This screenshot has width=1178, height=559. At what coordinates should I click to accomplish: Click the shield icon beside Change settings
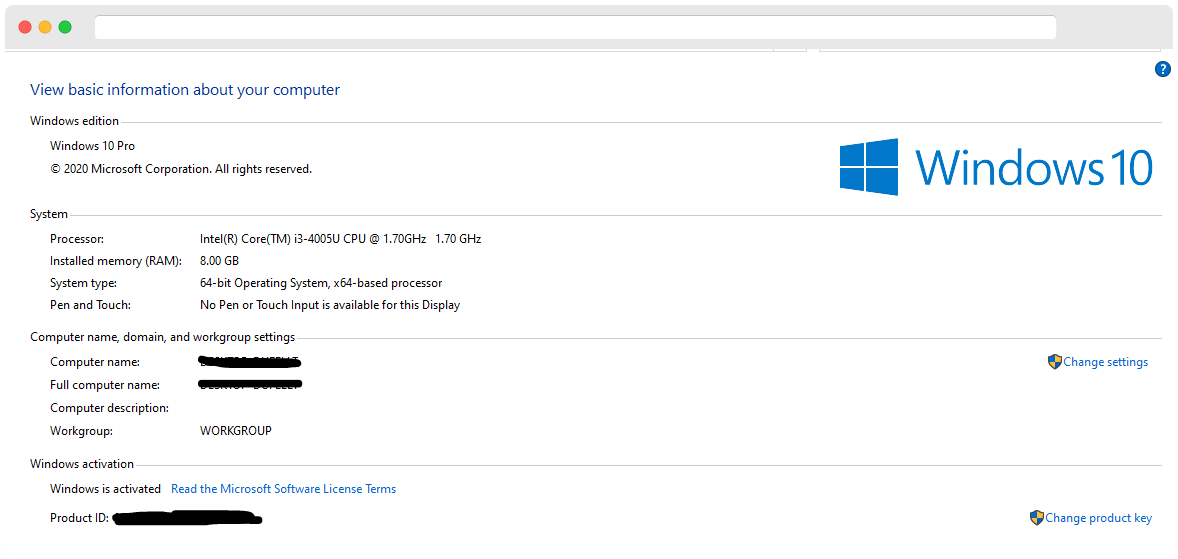click(1055, 361)
